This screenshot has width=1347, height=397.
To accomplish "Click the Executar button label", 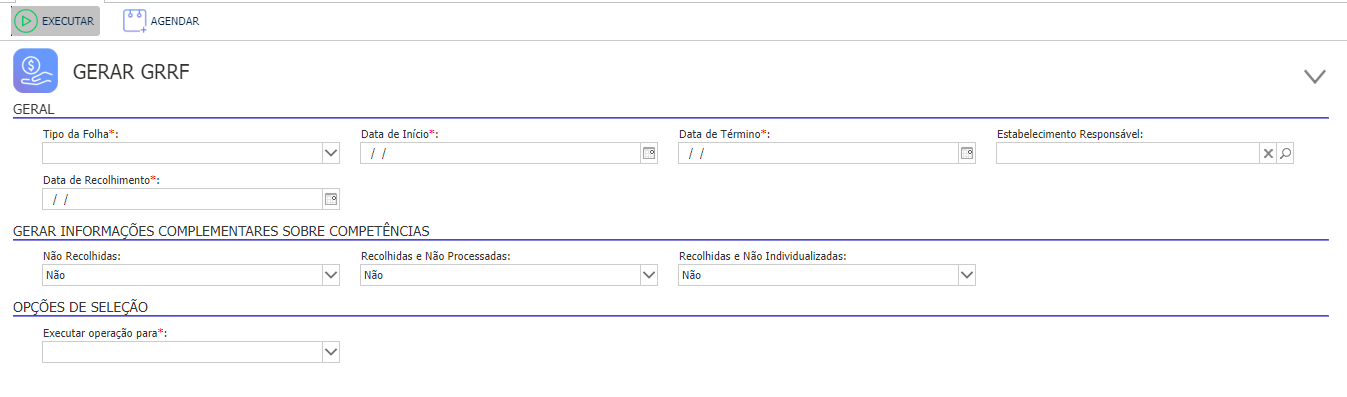I will click(68, 21).
